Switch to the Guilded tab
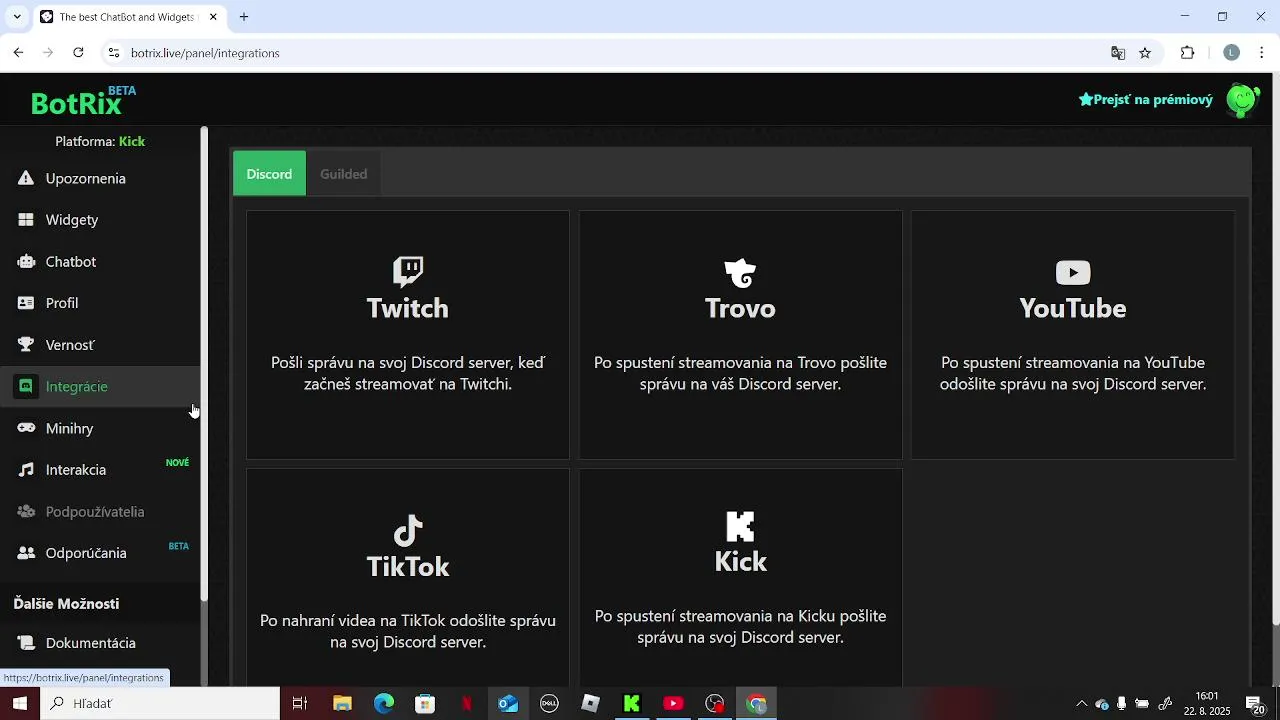The width and height of the screenshot is (1280, 720). (x=343, y=174)
